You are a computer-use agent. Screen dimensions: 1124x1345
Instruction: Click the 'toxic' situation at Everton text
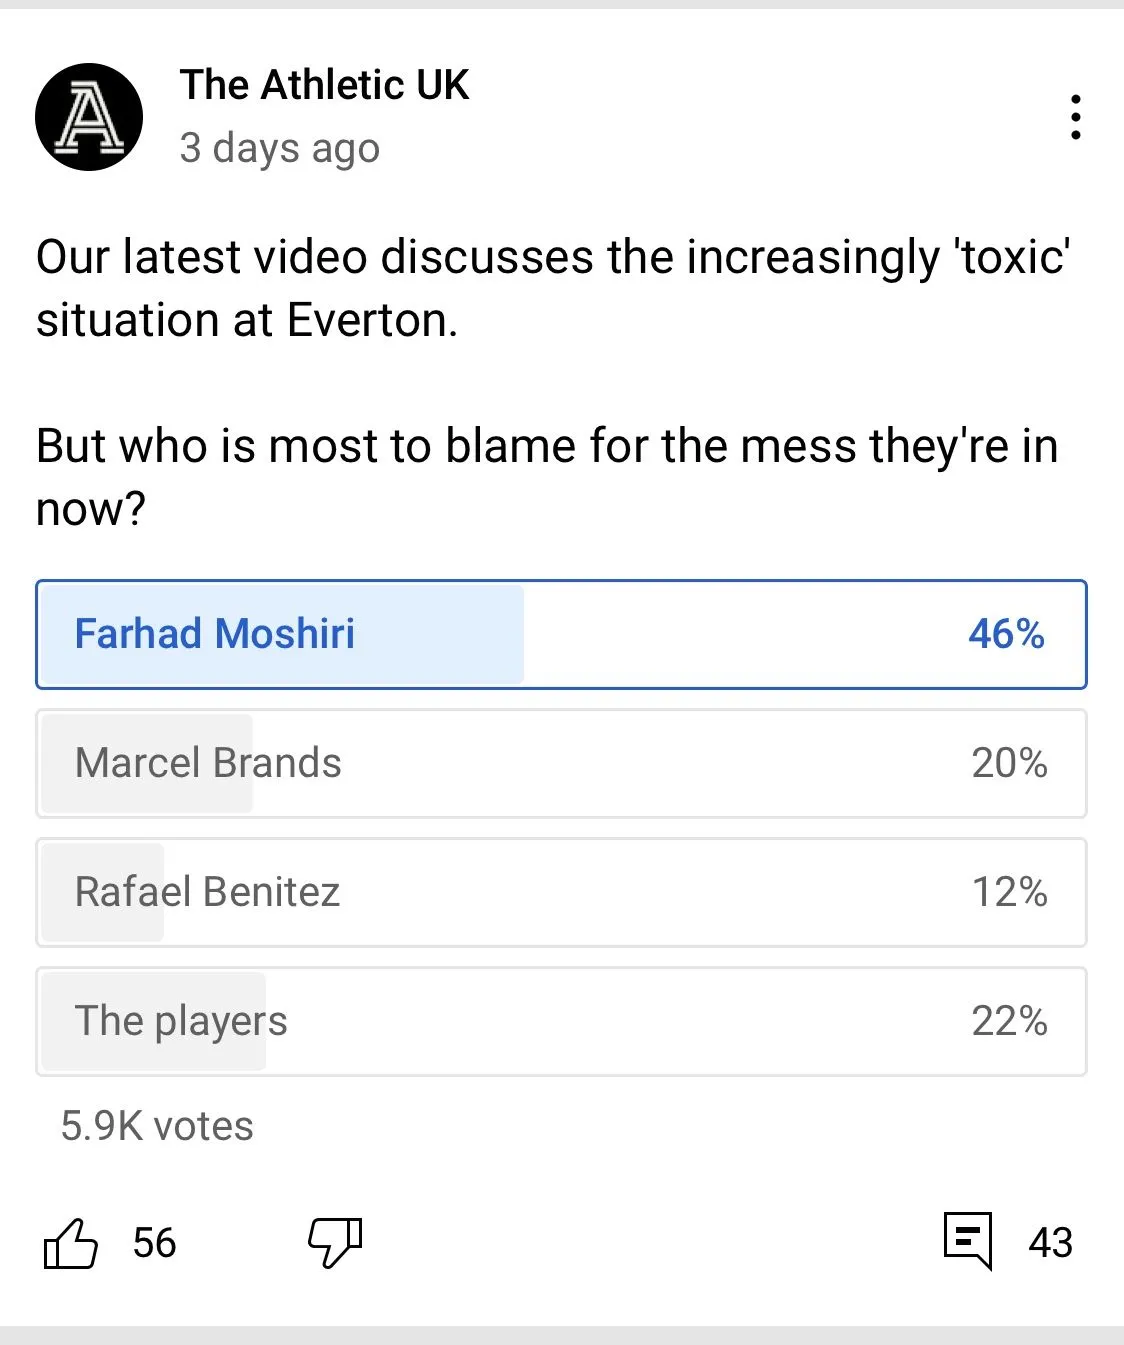click(x=552, y=288)
